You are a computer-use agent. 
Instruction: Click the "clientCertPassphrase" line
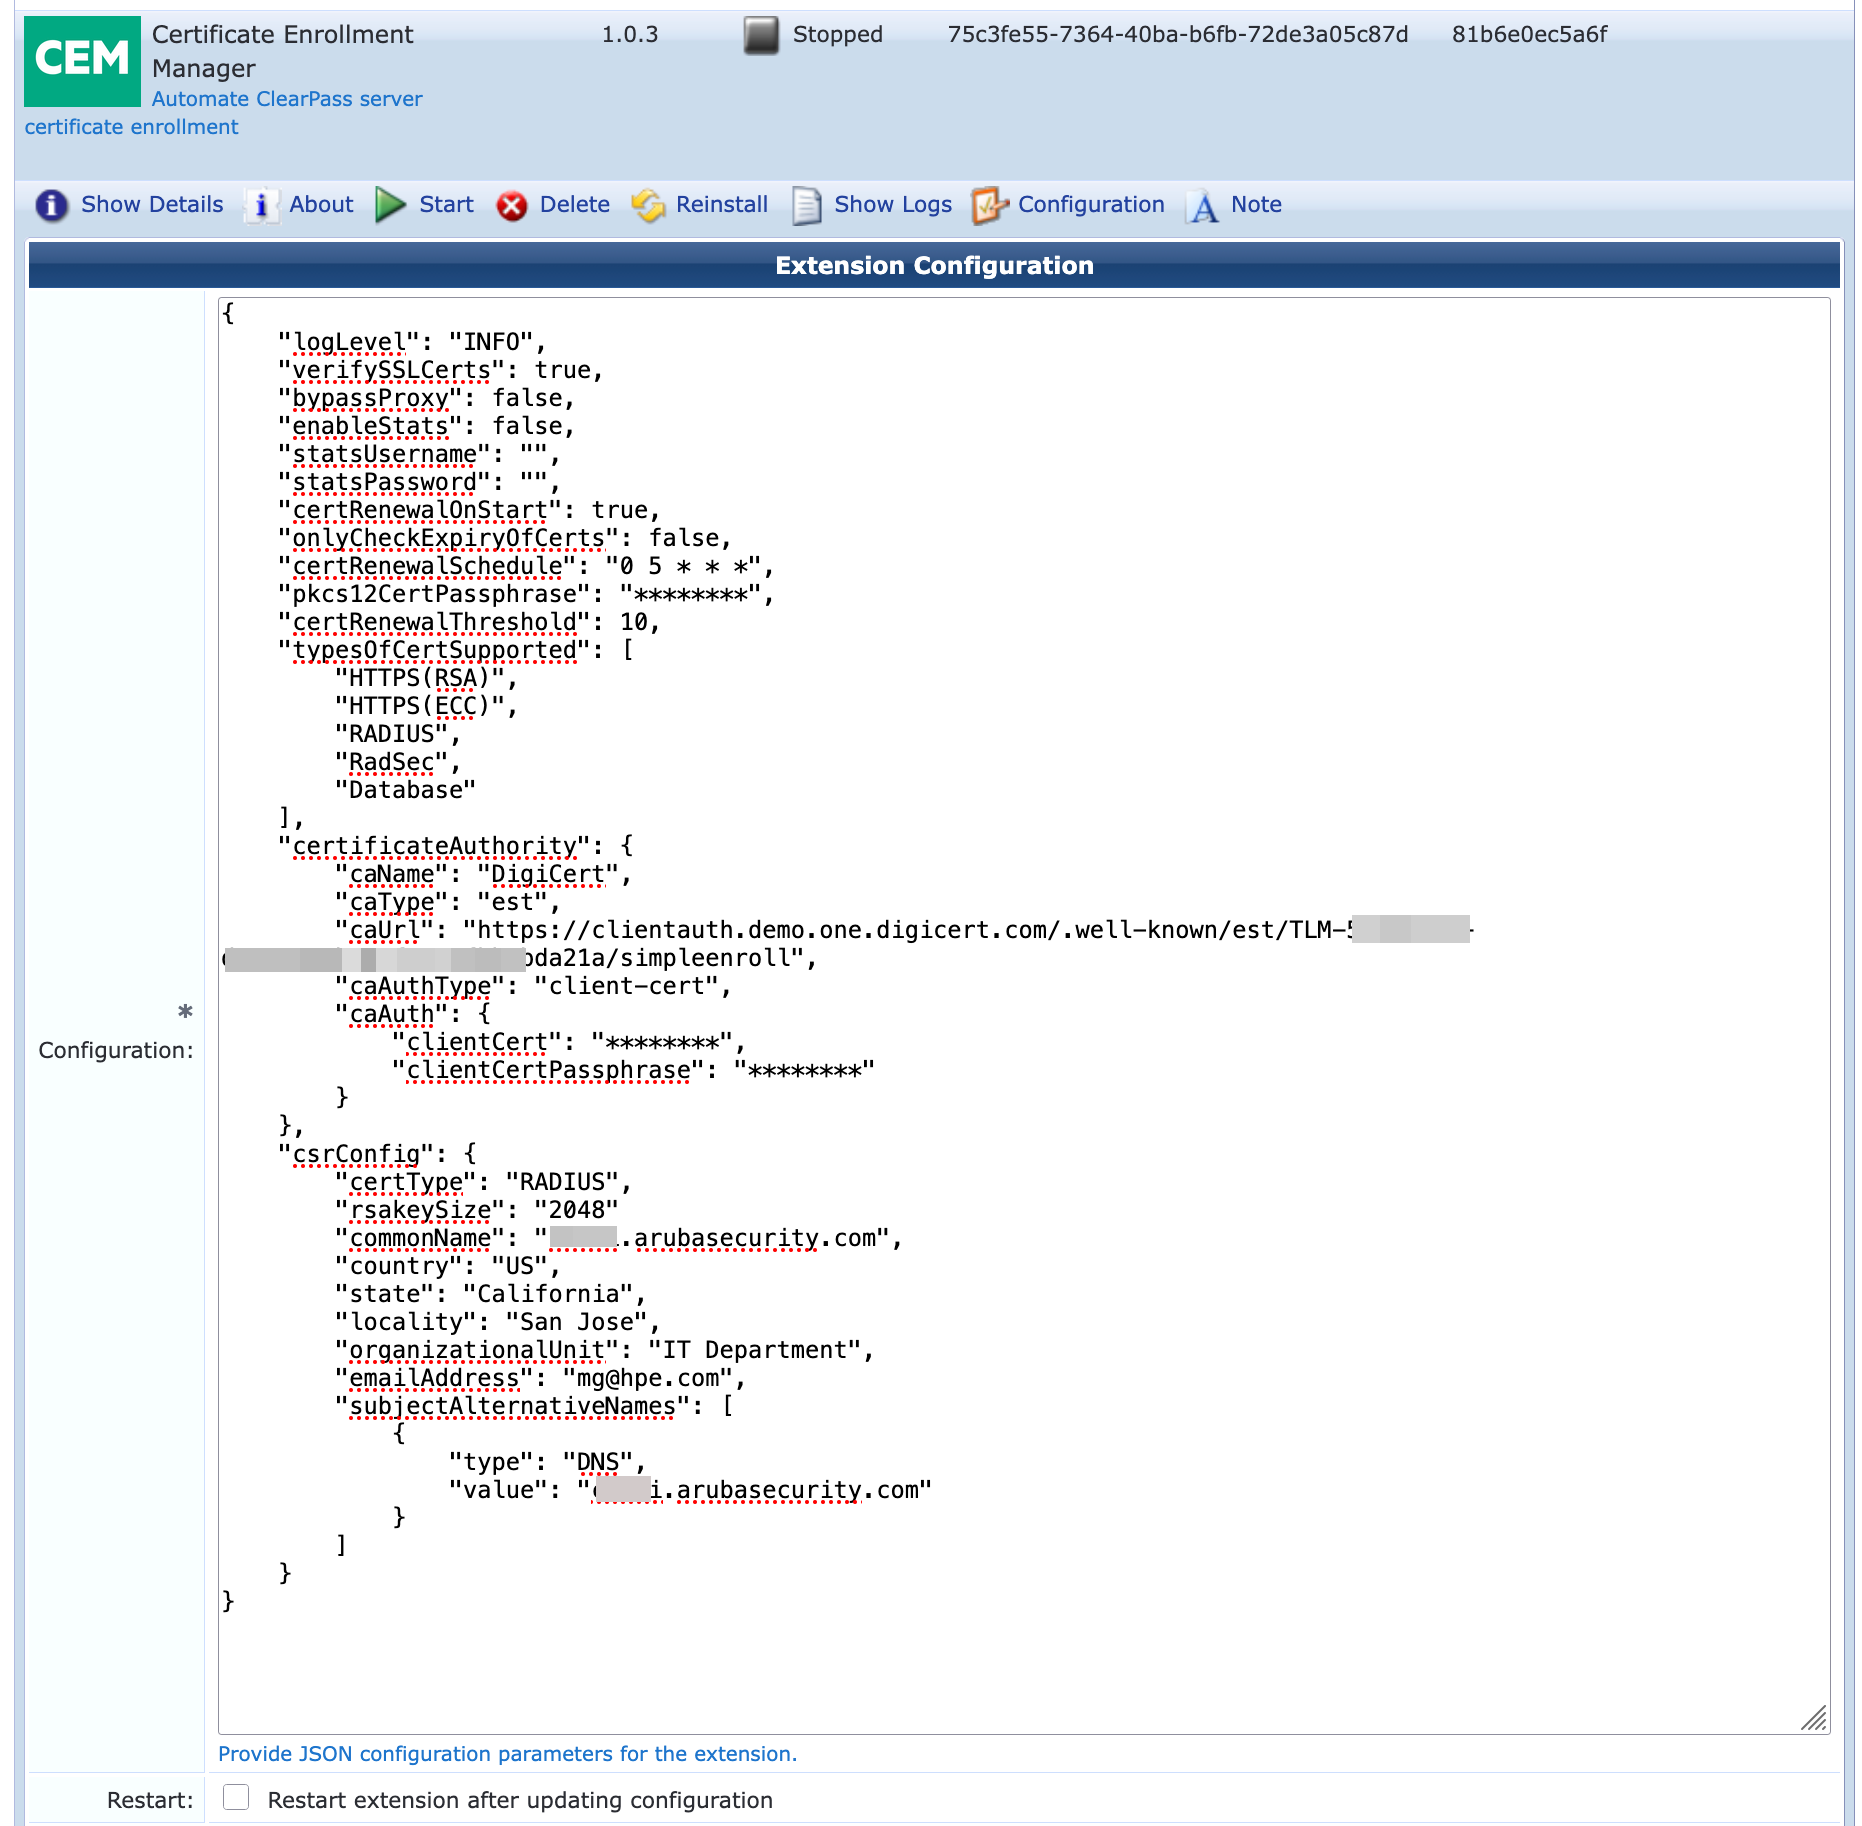[x=633, y=1070]
